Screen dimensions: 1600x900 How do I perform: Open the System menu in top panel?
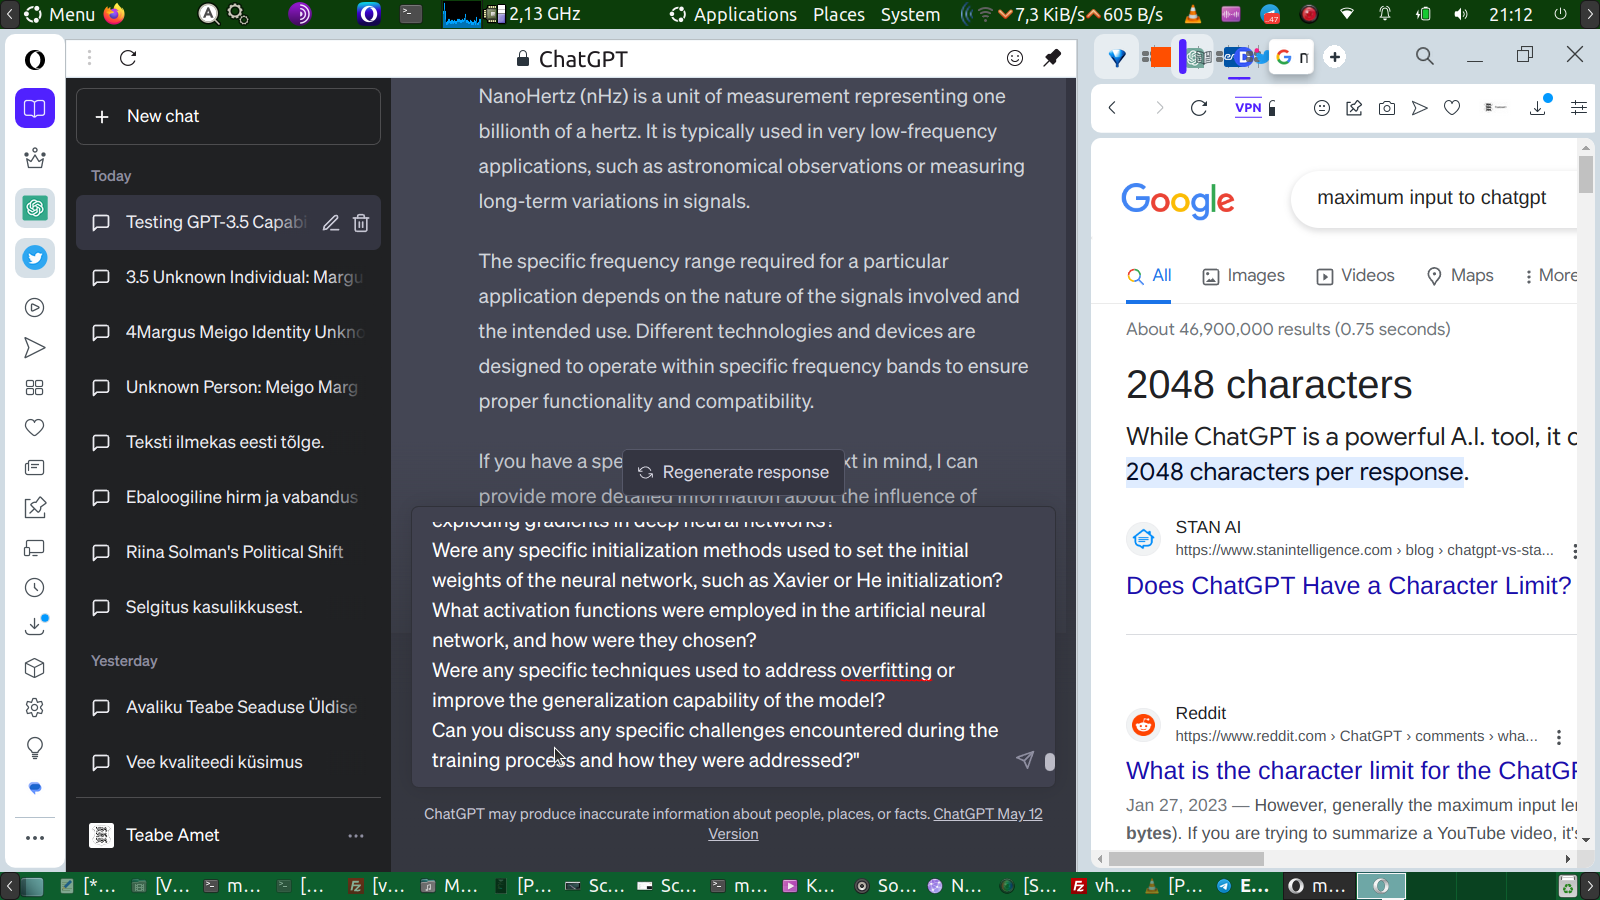click(910, 14)
